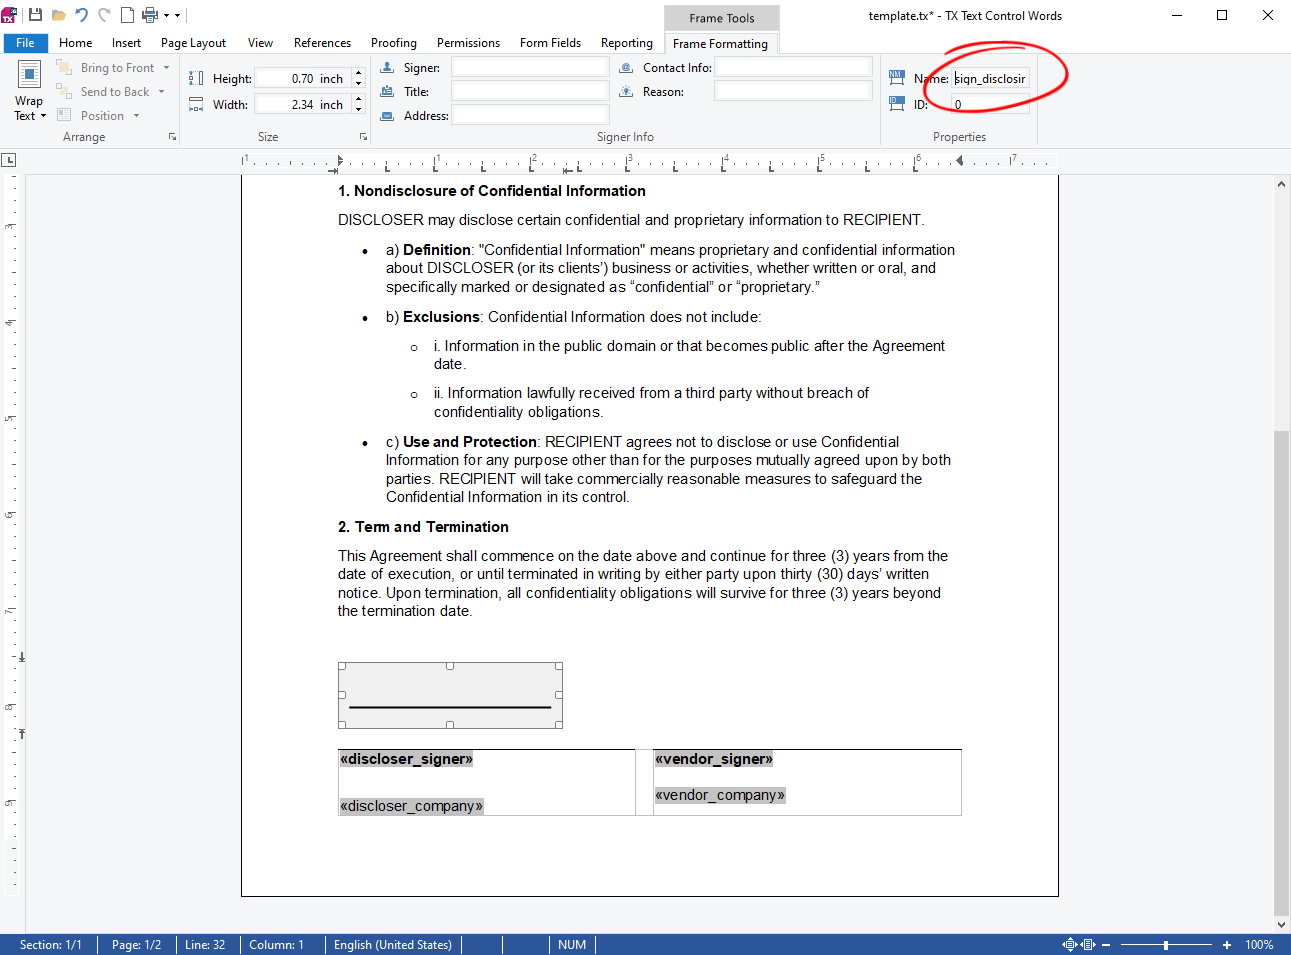Click Bring to Front button

click(107, 68)
